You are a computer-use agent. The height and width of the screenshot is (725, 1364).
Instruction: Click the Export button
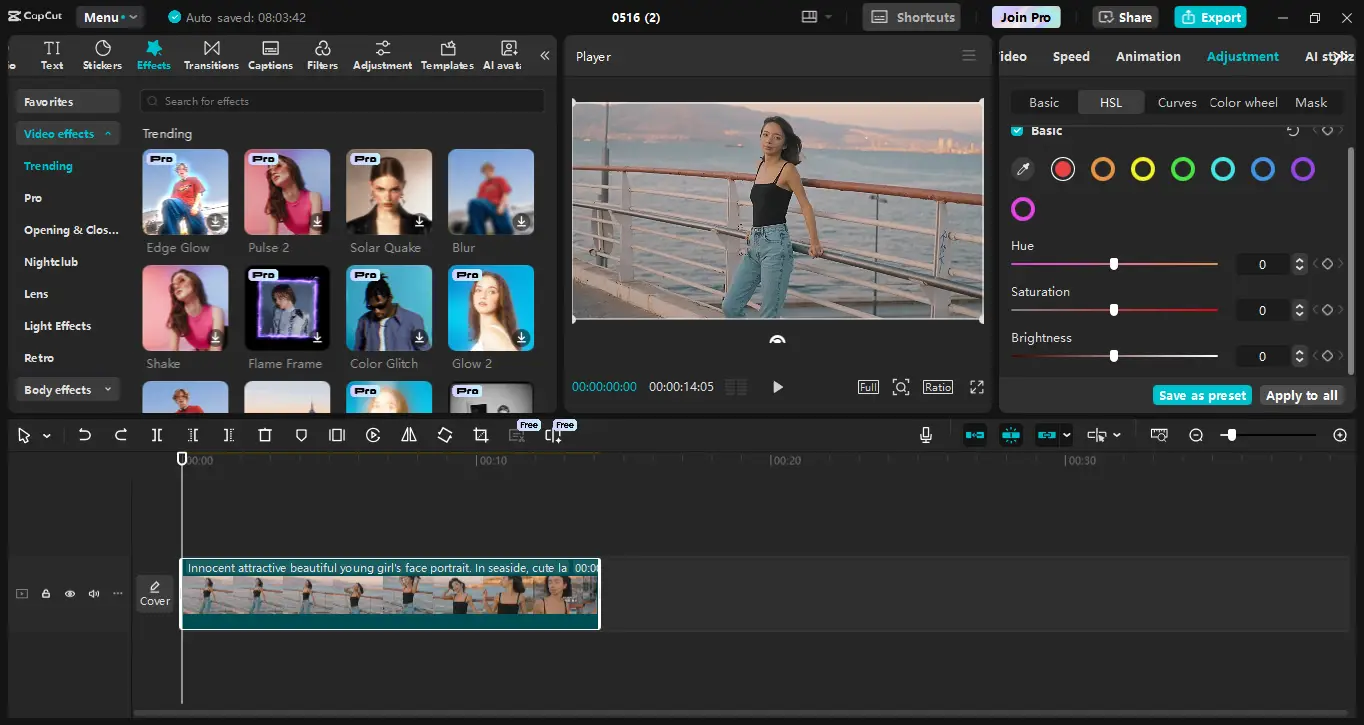(x=1210, y=17)
